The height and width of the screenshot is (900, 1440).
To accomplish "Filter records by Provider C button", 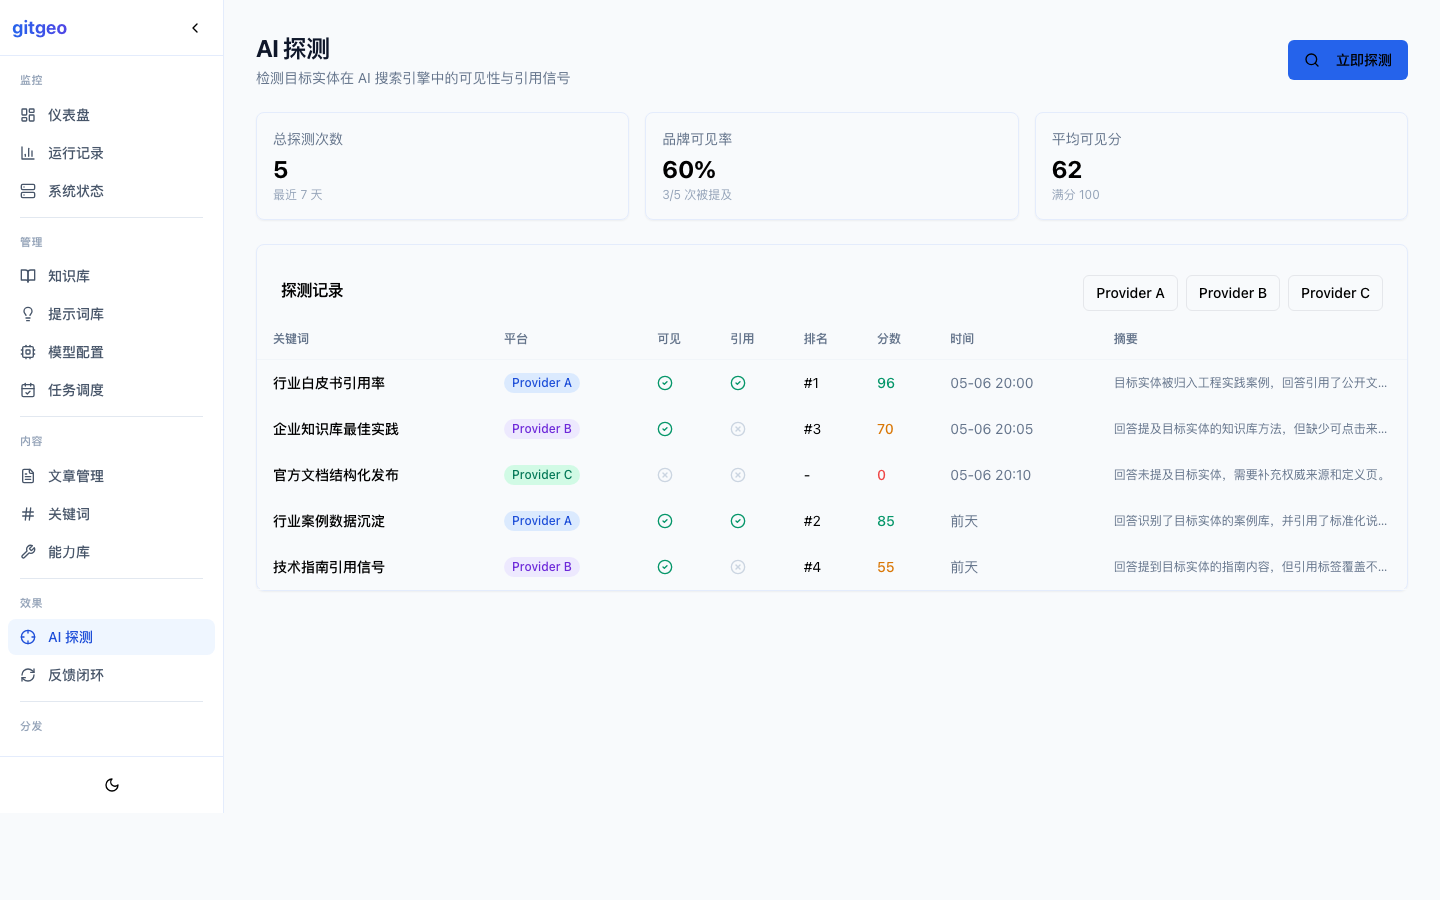I will [1335, 293].
